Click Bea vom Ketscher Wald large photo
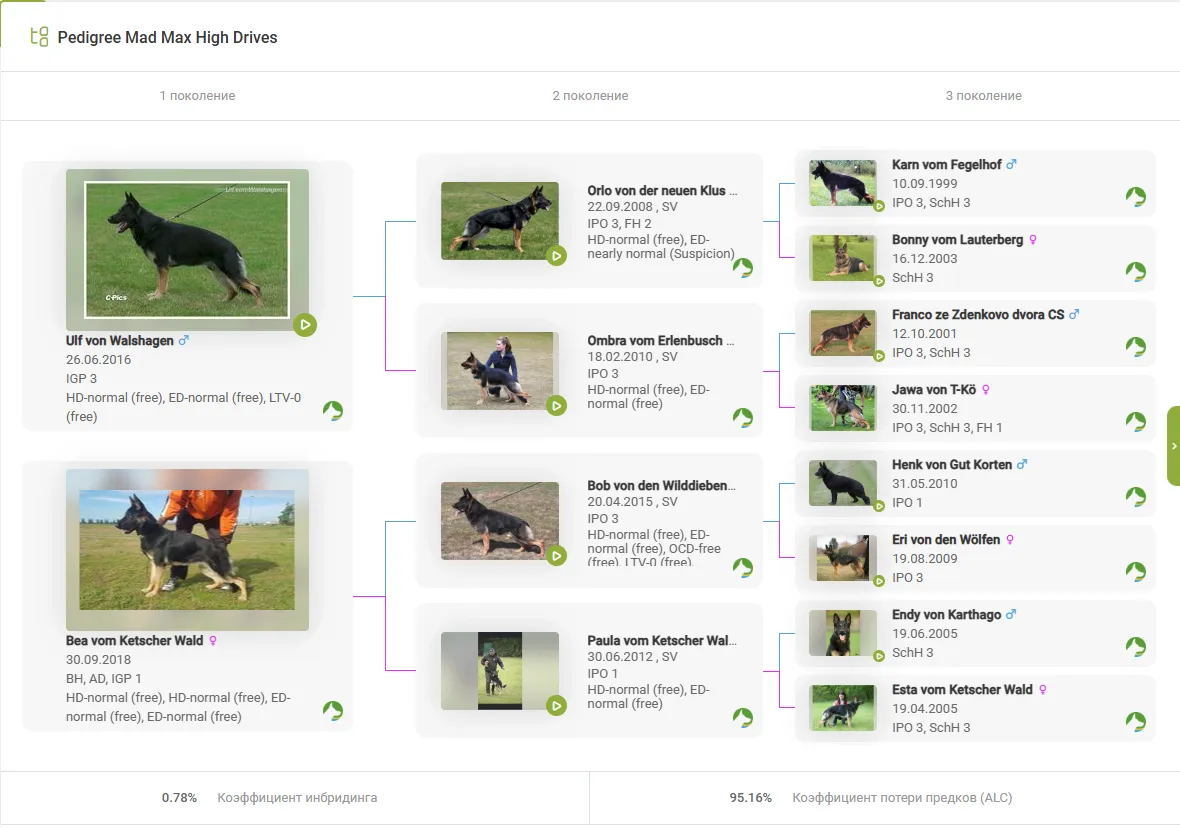Viewport: 1180px width, 827px height. 187,549
